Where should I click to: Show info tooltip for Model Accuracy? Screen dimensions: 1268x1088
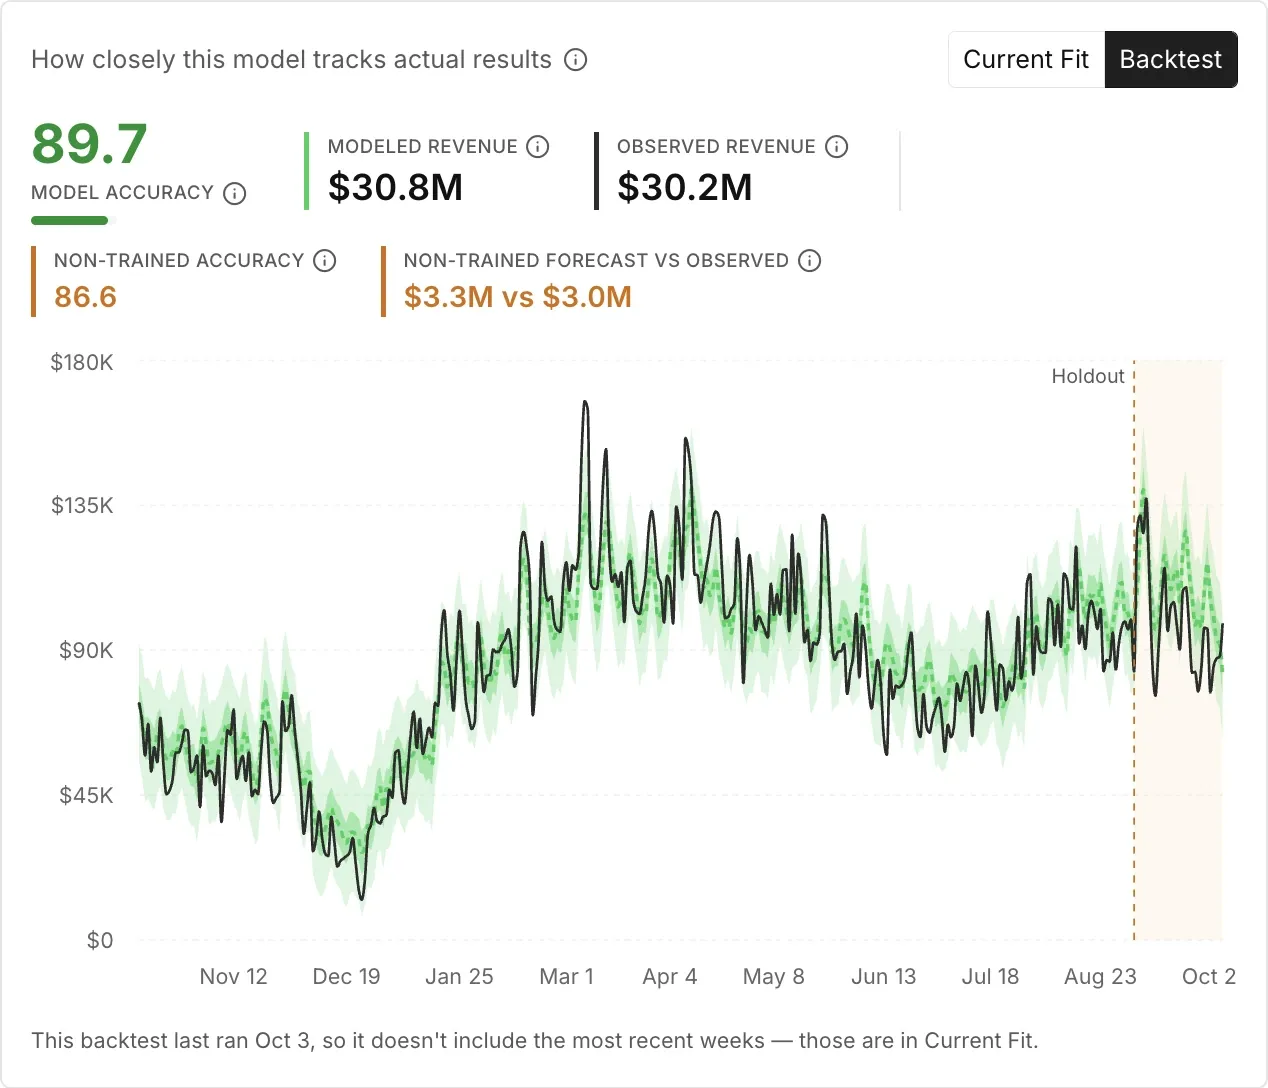pos(234,193)
